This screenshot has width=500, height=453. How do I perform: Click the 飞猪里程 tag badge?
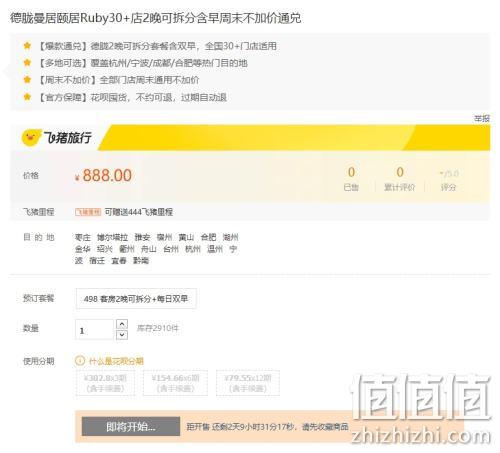click(x=88, y=212)
